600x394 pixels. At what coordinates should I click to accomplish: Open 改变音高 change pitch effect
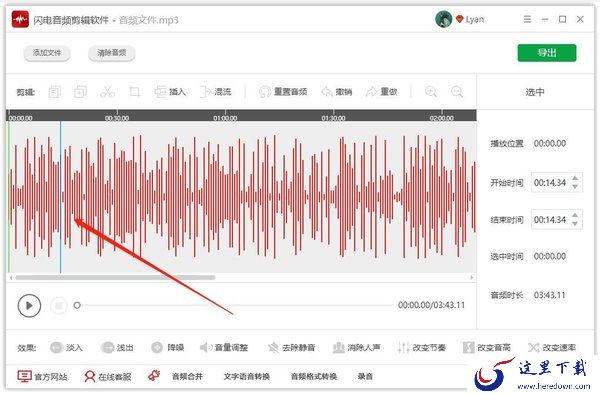pos(487,347)
